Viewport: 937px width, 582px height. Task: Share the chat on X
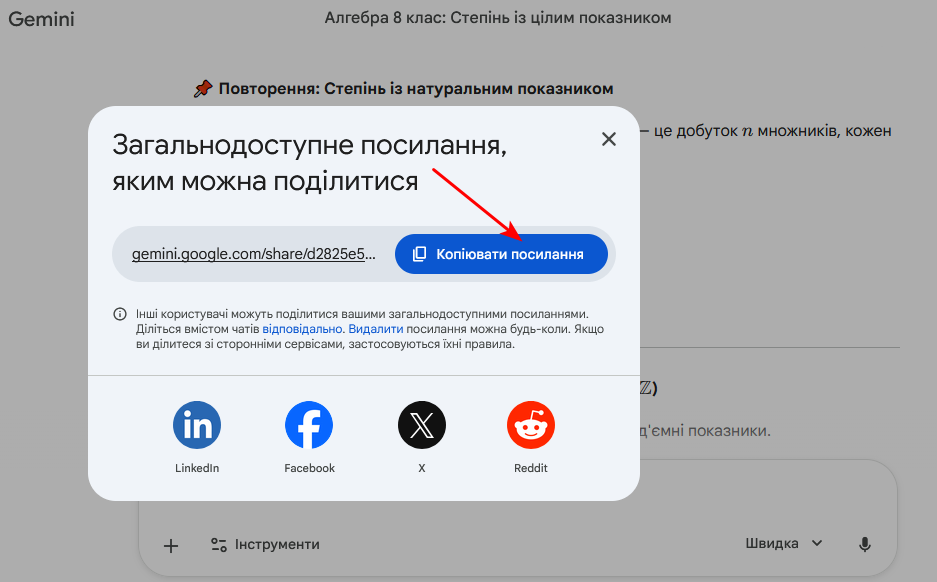tap(421, 426)
